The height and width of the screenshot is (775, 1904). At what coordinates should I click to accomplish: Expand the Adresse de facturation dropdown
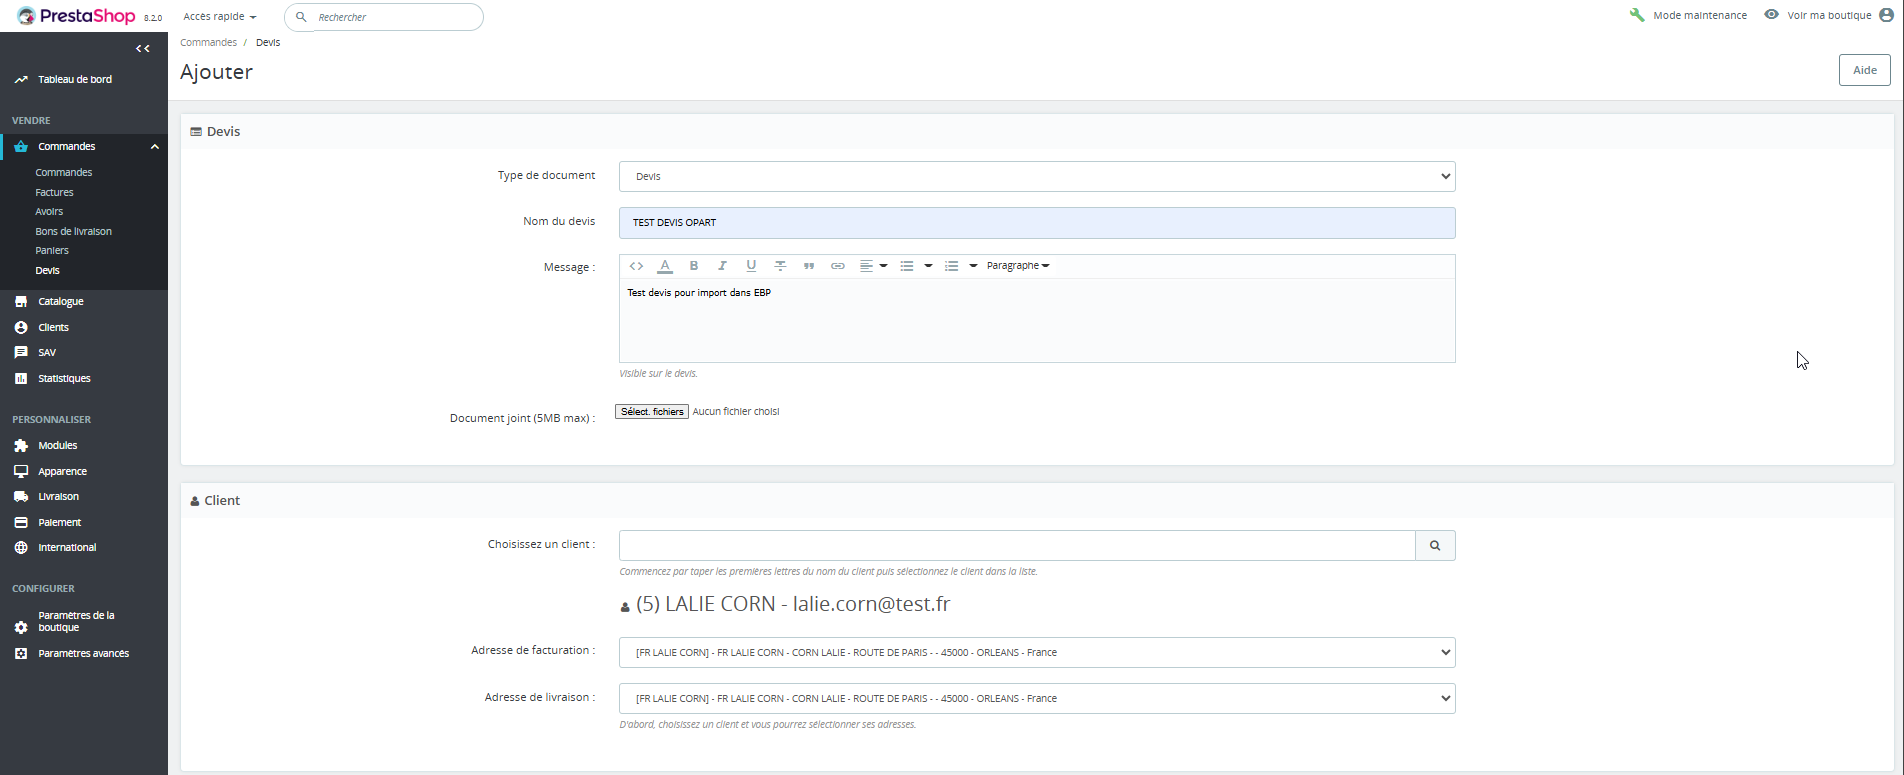point(1036,653)
